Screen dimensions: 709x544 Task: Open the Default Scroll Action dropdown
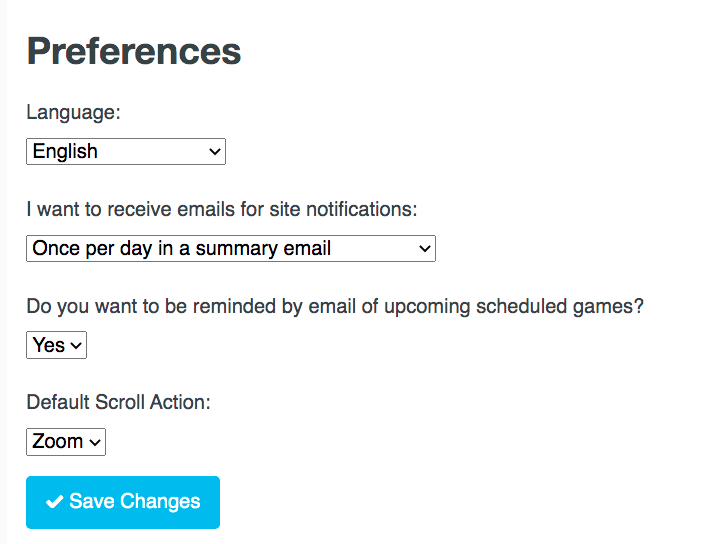(x=65, y=441)
